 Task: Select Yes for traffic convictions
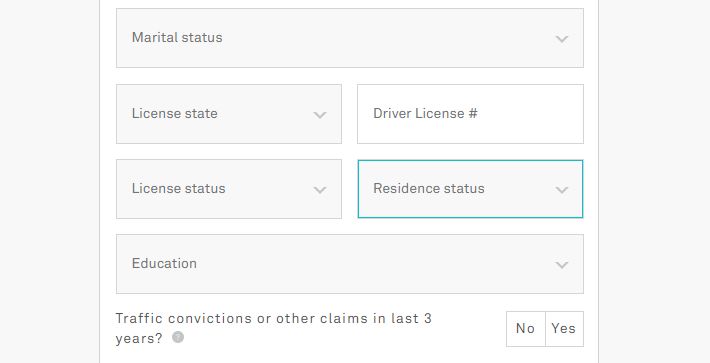pyautogui.click(x=564, y=329)
